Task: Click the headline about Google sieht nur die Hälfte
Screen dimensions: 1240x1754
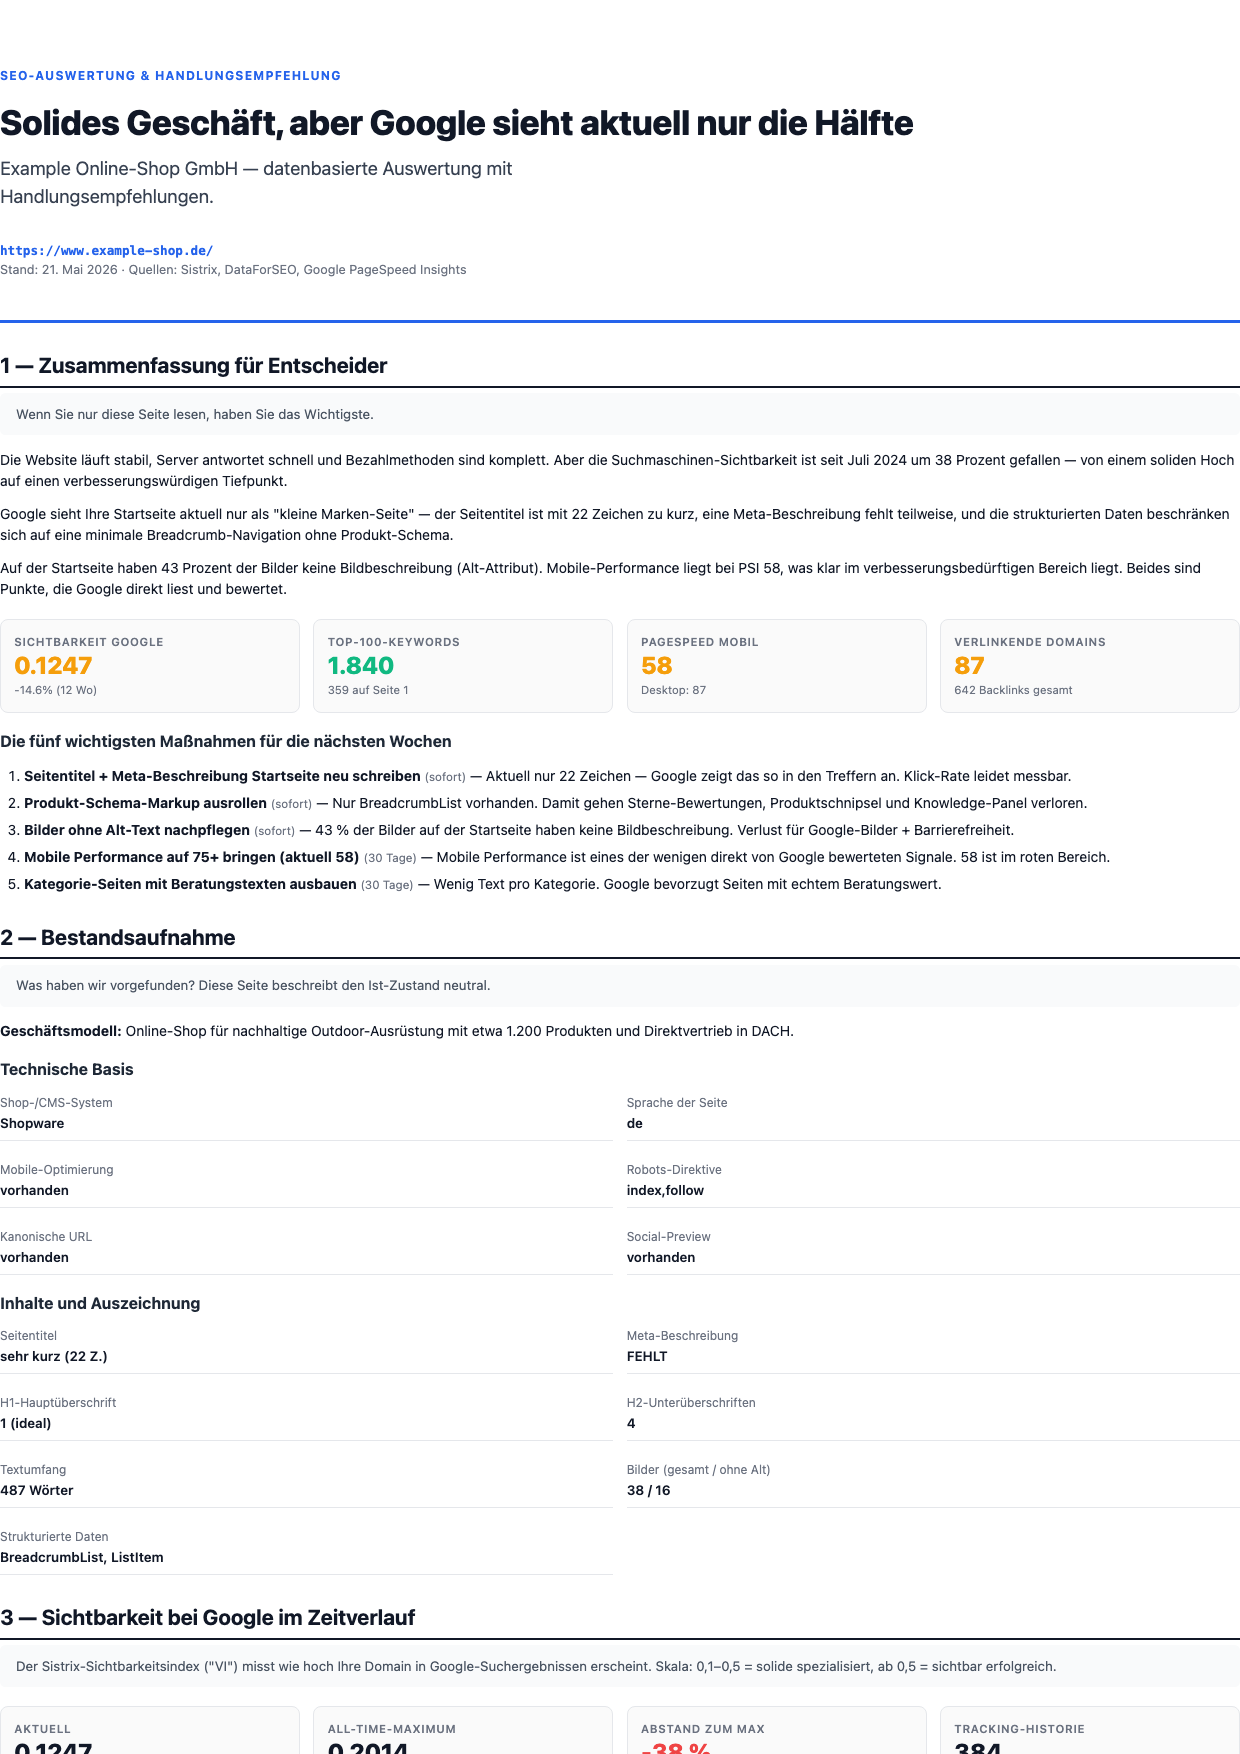Action: [x=457, y=123]
